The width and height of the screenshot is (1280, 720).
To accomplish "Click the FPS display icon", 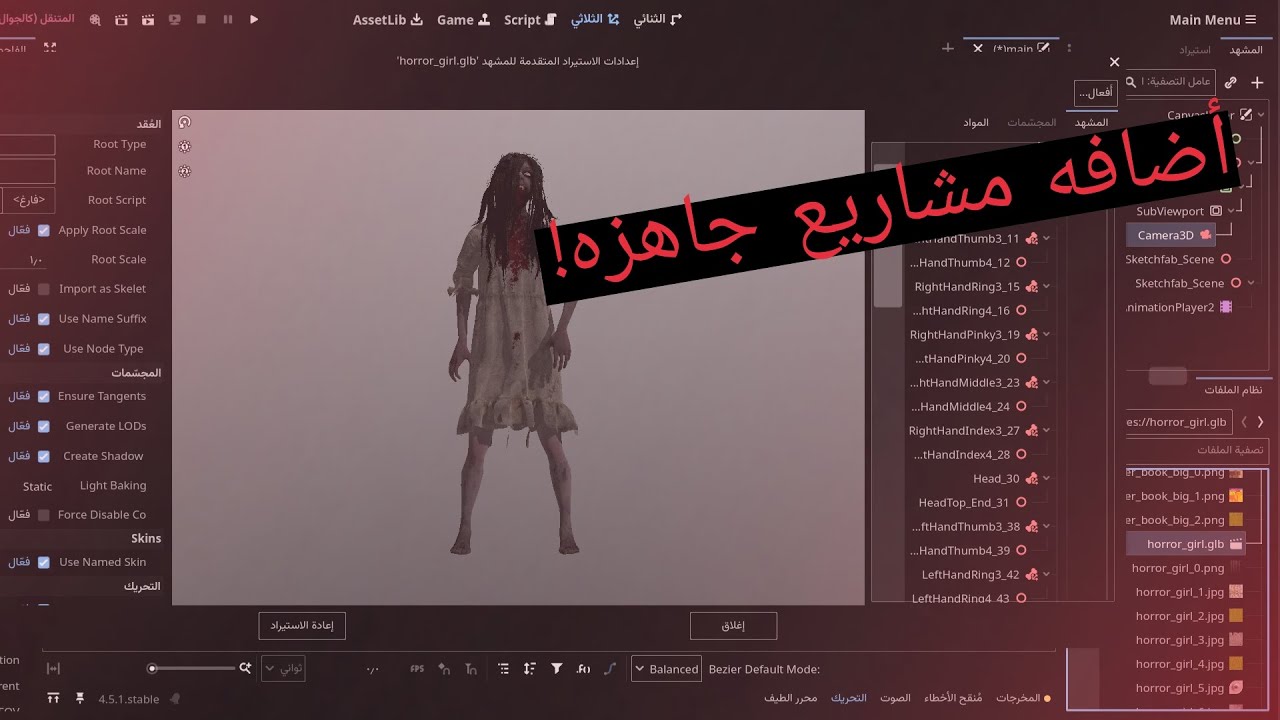I will pyautogui.click(x=417, y=669).
